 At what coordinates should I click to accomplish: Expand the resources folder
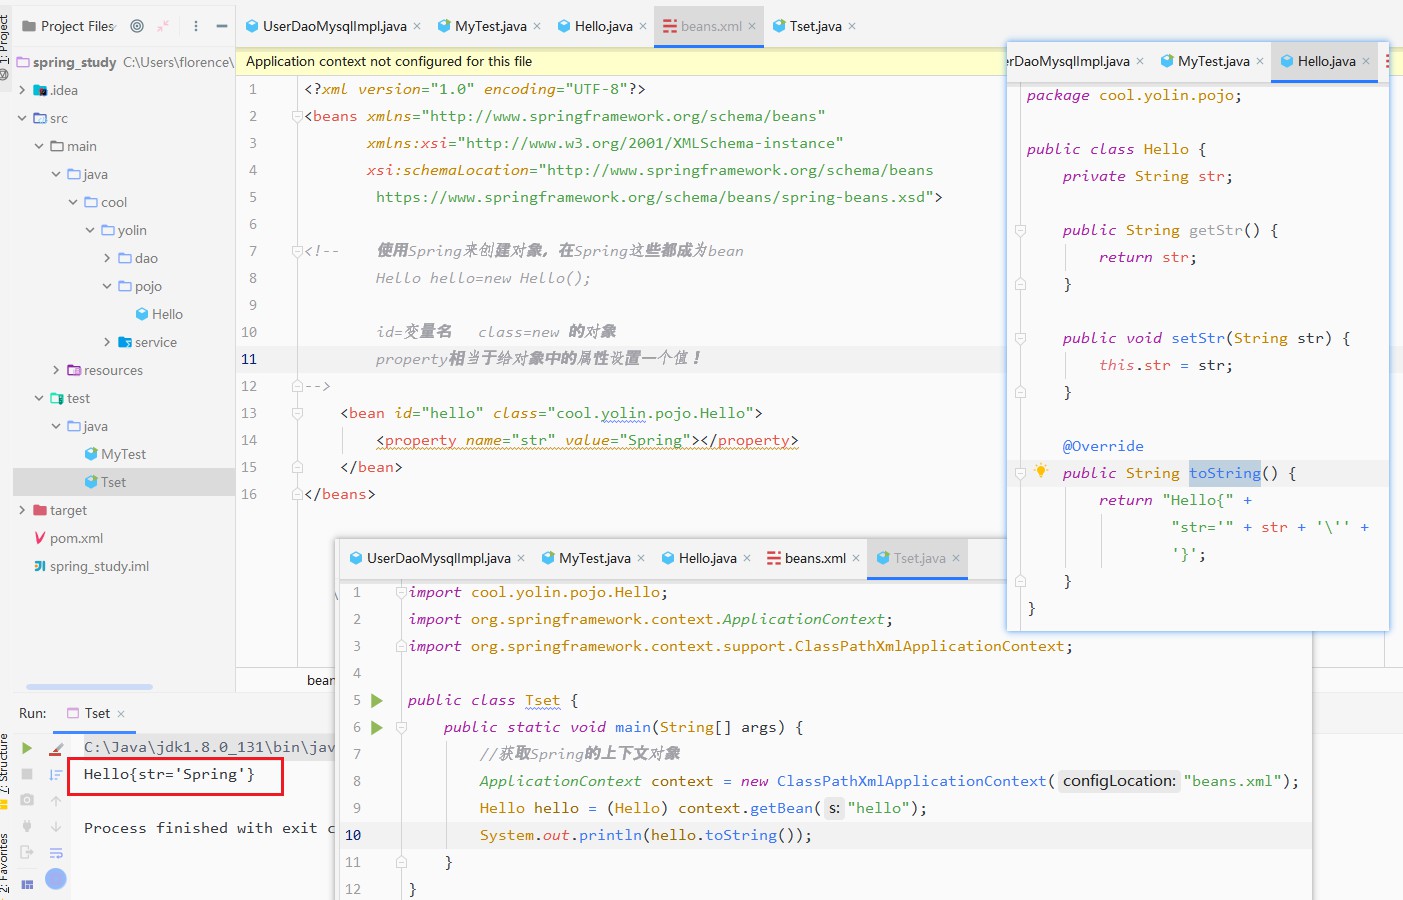coord(56,370)
